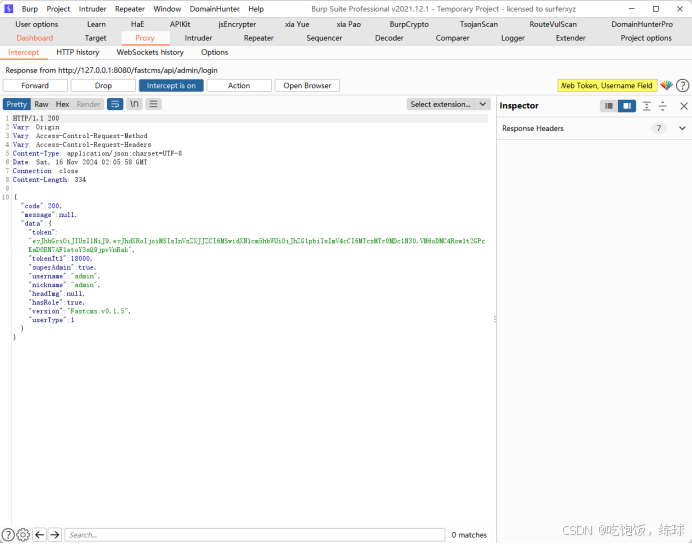Select the HTTP history sub-tab

point(78,52)
